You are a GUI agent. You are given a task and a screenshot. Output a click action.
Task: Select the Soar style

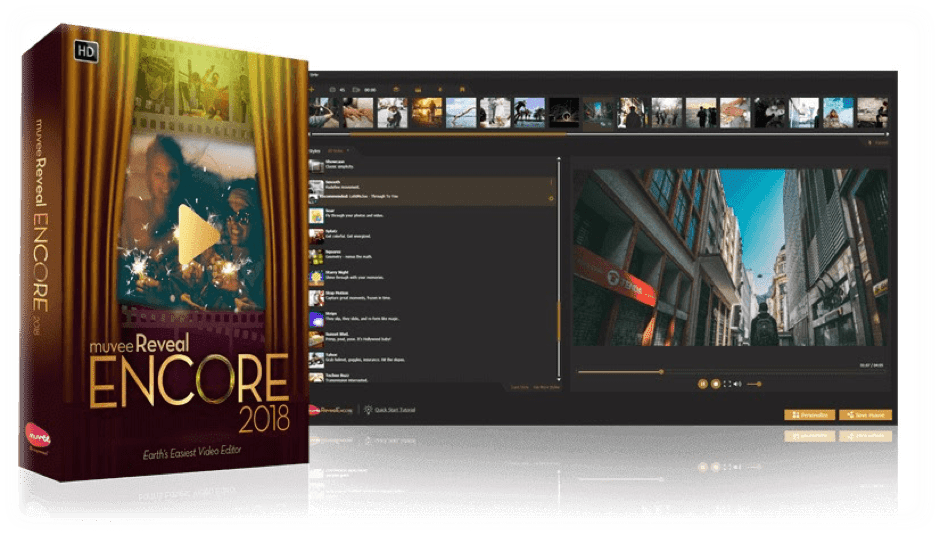[x=432, y=214]
